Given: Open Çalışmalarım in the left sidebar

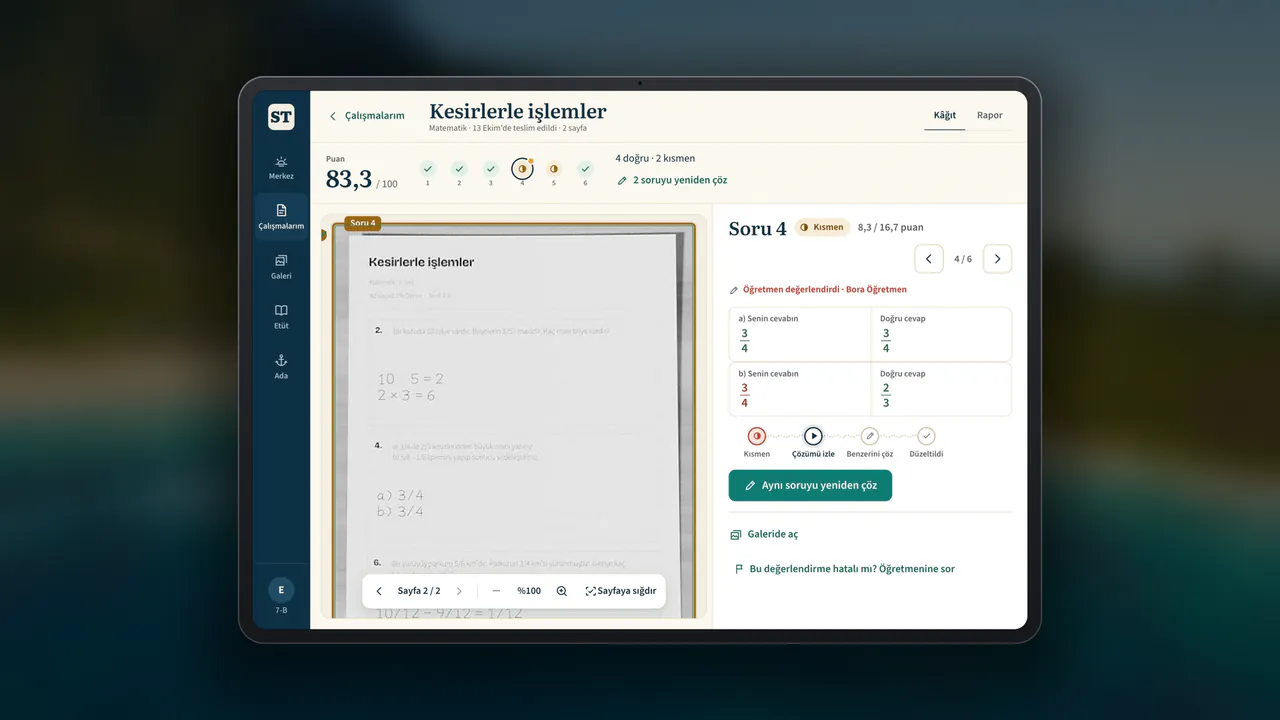Looking at the screenshot, I should tap(281, 217).
